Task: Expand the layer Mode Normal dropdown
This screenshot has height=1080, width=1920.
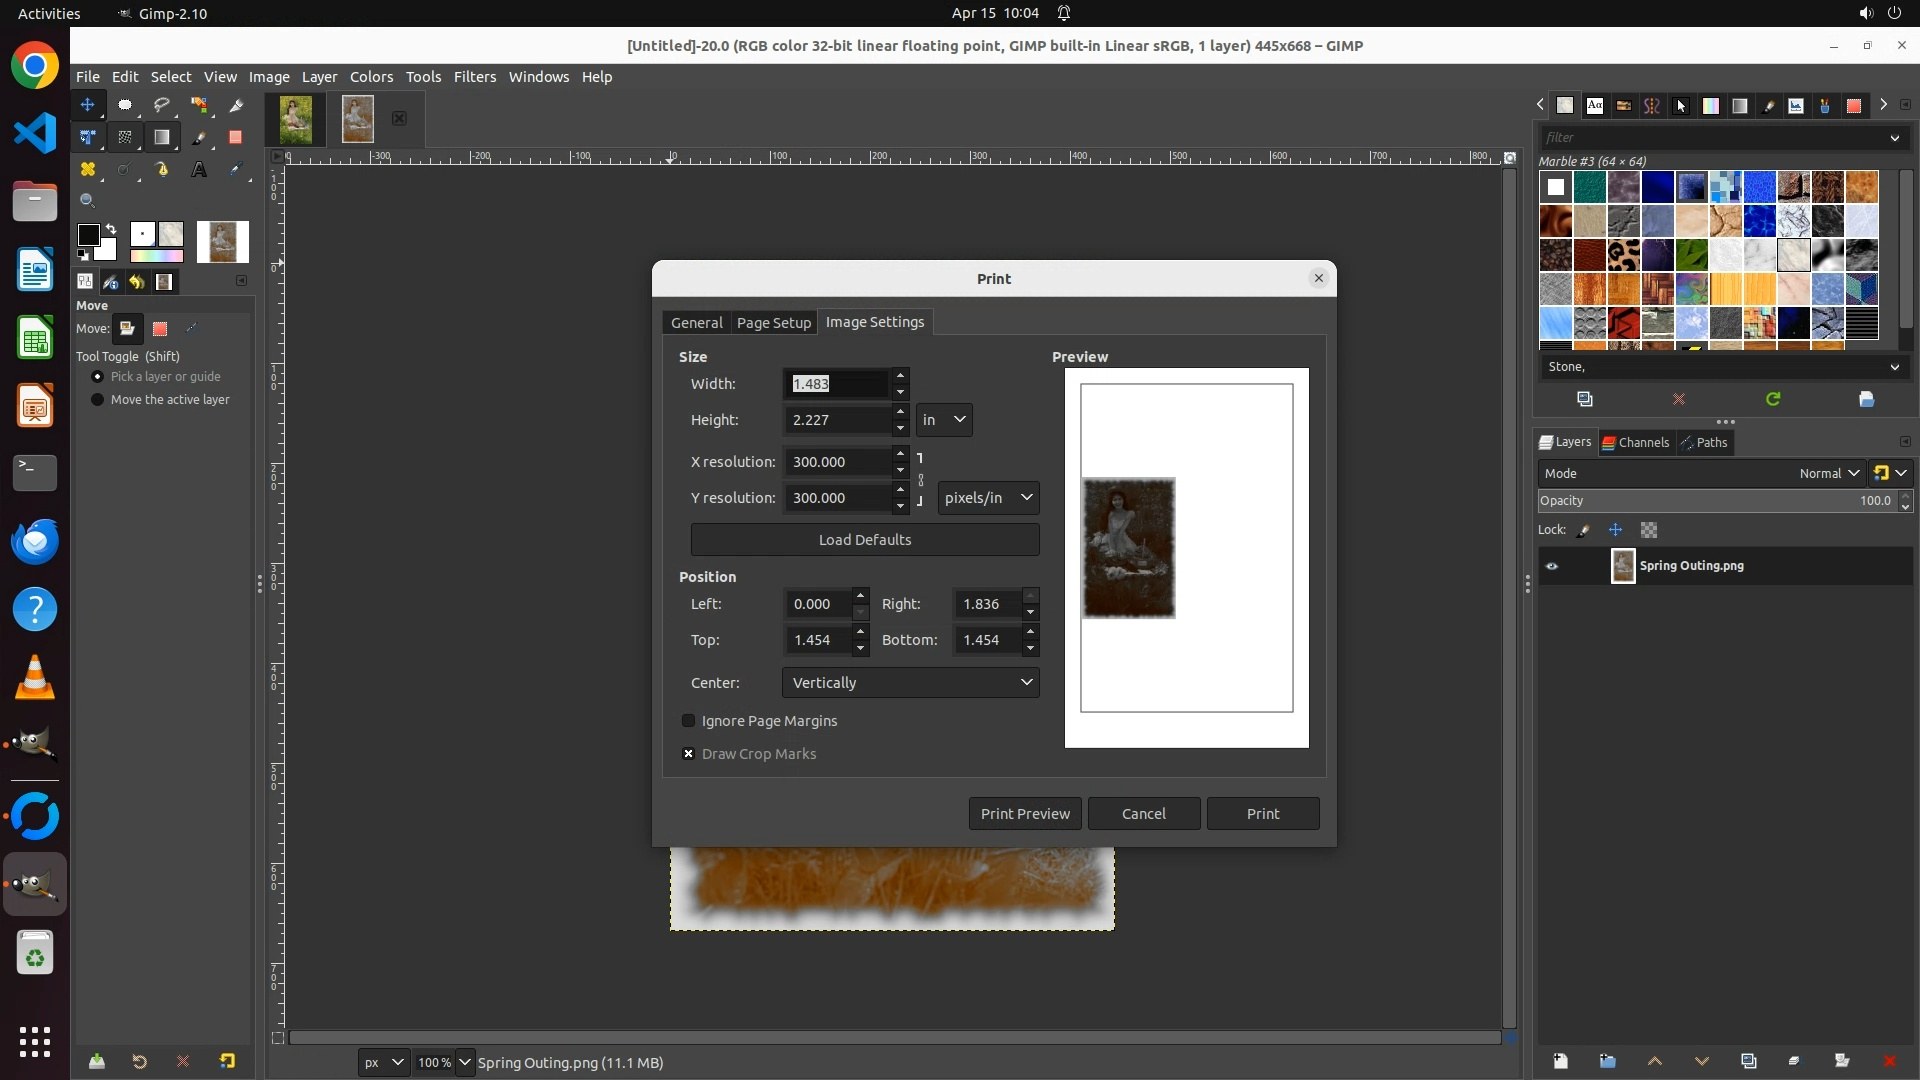Action: coord(1828,474)
